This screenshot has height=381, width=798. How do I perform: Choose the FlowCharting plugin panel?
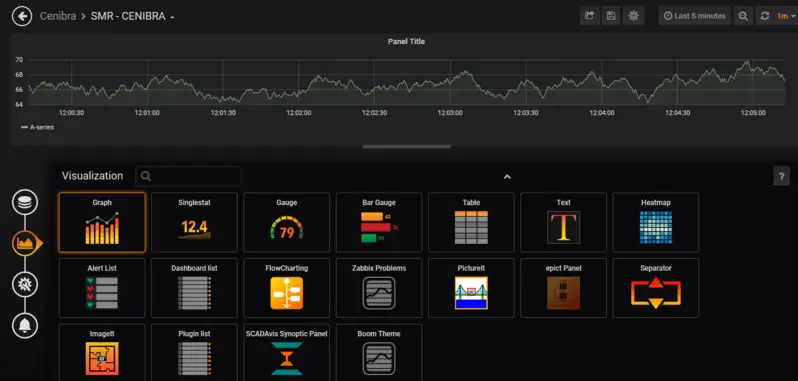[x=287, y=288]
